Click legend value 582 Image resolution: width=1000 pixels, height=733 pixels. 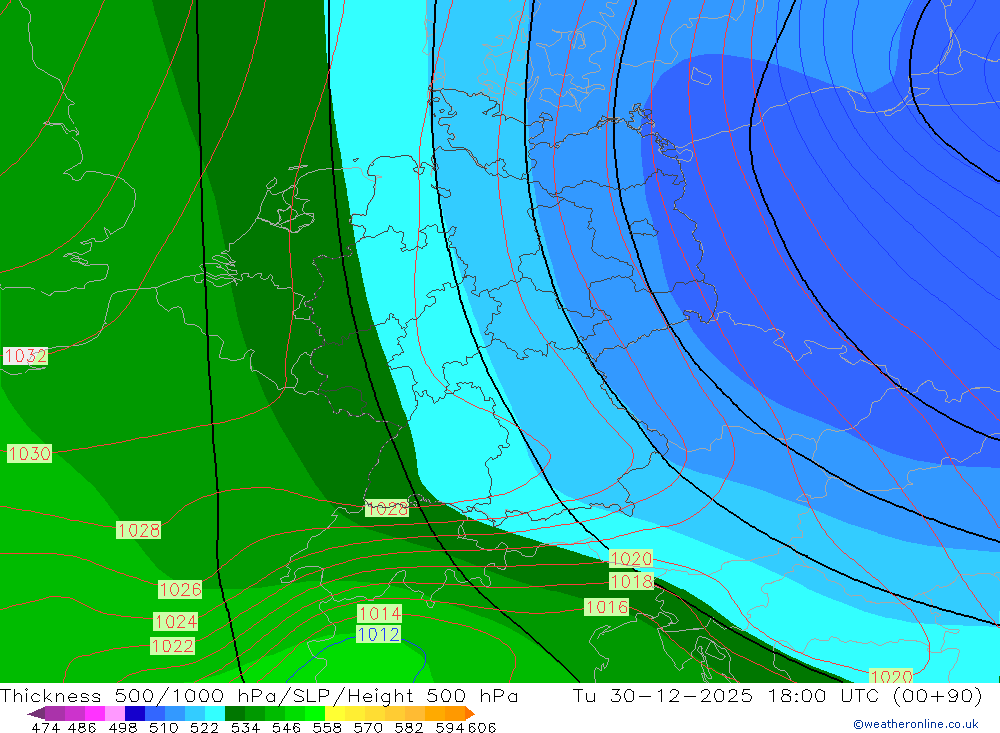[408, 727]
